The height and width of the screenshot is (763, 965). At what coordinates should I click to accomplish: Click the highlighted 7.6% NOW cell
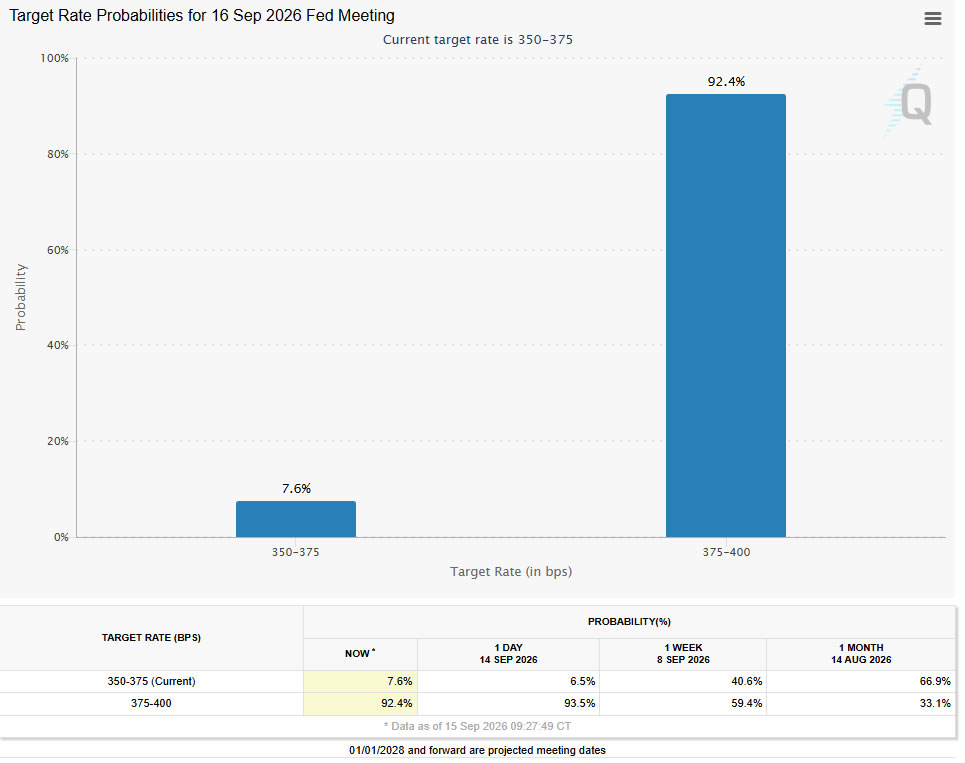[x=361, y=682]
